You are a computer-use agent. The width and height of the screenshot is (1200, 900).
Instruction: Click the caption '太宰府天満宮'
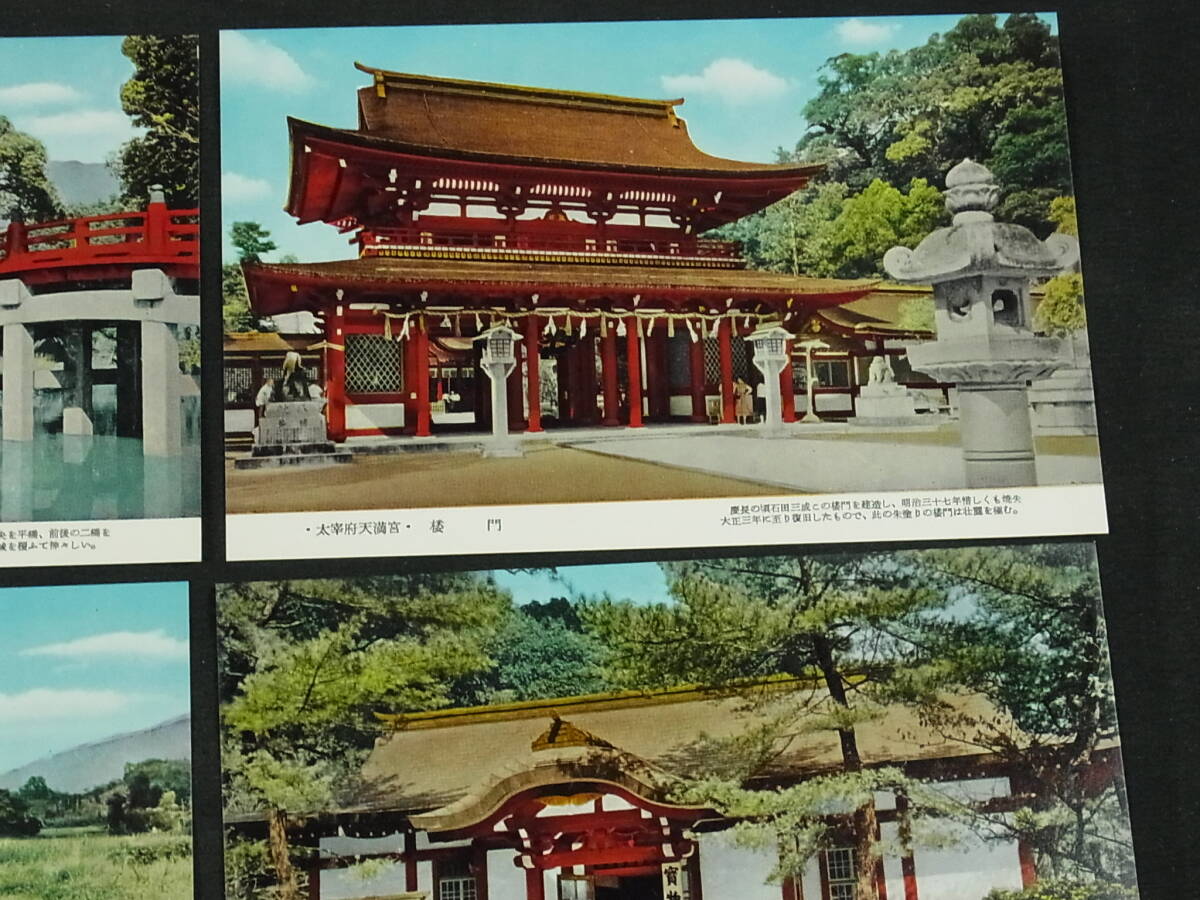coord(359,527)
